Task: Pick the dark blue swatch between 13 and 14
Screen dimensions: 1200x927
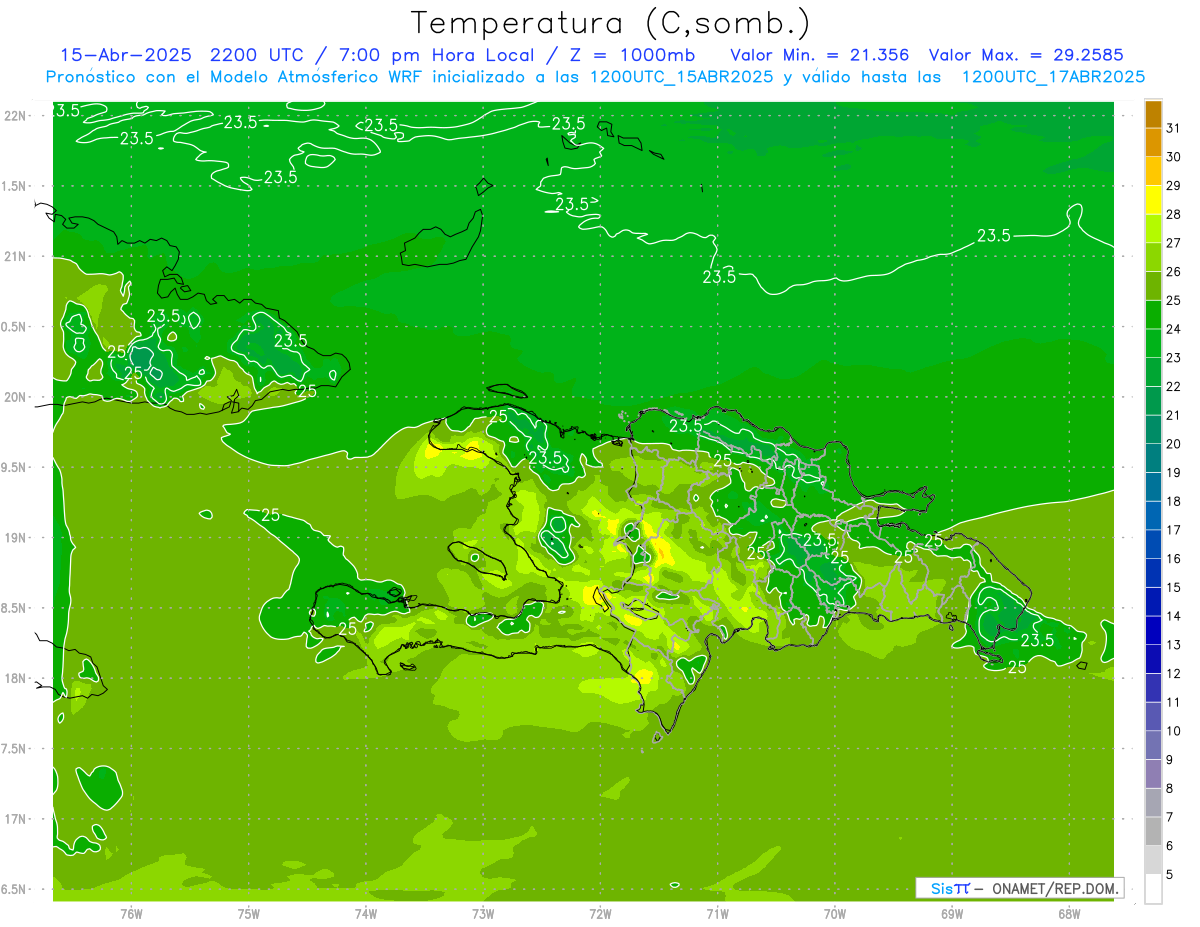Action: 1153,631
